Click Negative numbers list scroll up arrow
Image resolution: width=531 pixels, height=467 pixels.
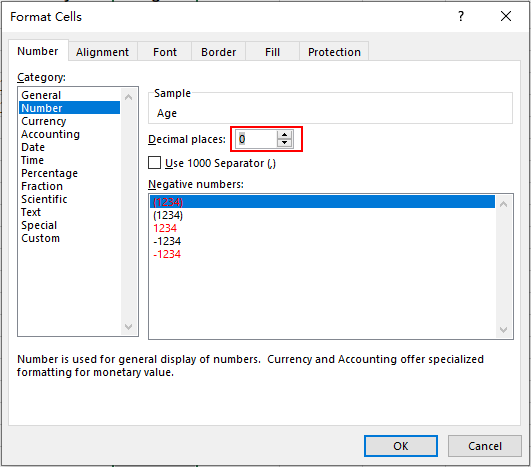504,204
